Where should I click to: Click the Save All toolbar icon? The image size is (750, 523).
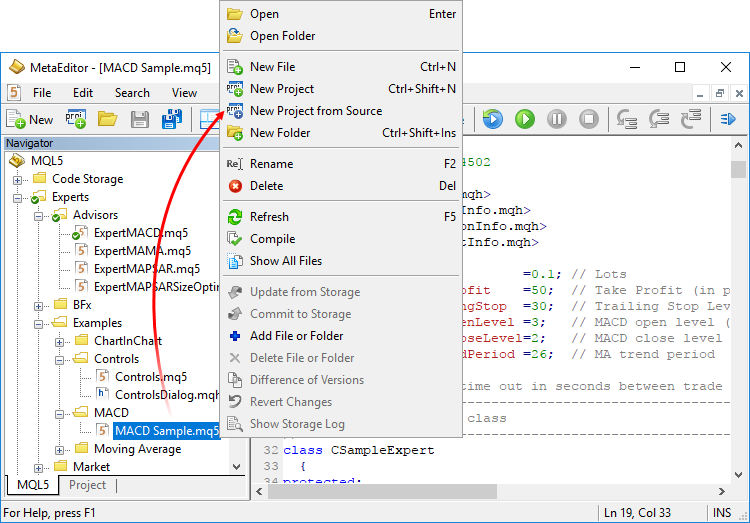pyautogui.click(x=171, y=119)
